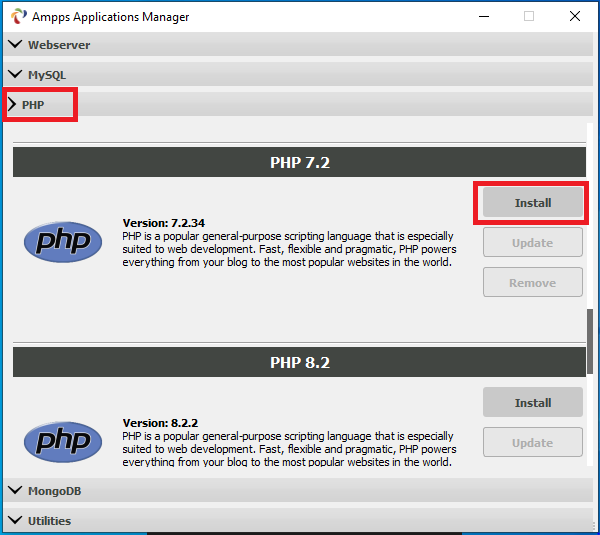Click the Version: 8.2.2 text

click(x=160, y=423)
